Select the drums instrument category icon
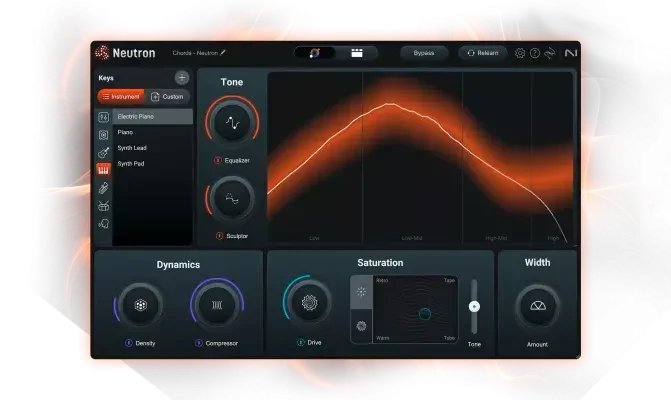Screen dimensions: 671x400 103,206
